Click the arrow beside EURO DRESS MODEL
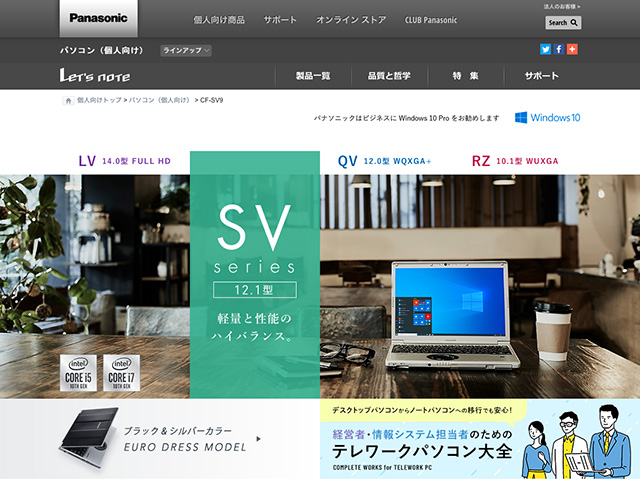Screen dimensions: 640x480 pos(258,439)
